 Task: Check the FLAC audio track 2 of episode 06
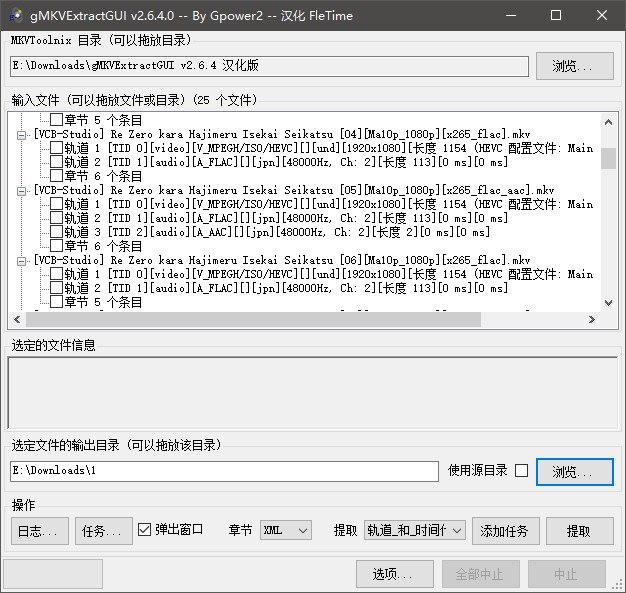click(x=56, y=288)
